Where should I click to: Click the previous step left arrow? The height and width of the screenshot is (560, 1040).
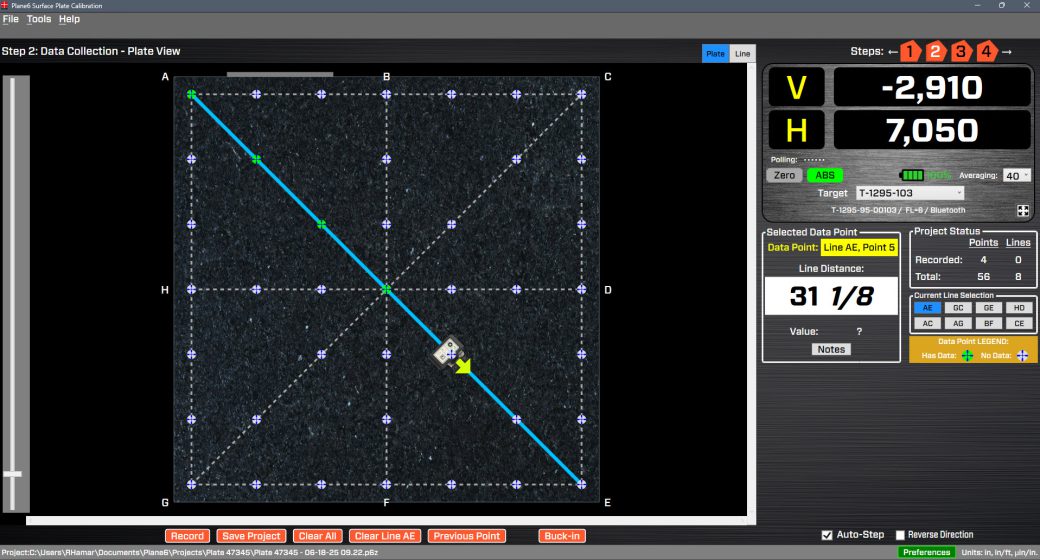click(892, 51)
